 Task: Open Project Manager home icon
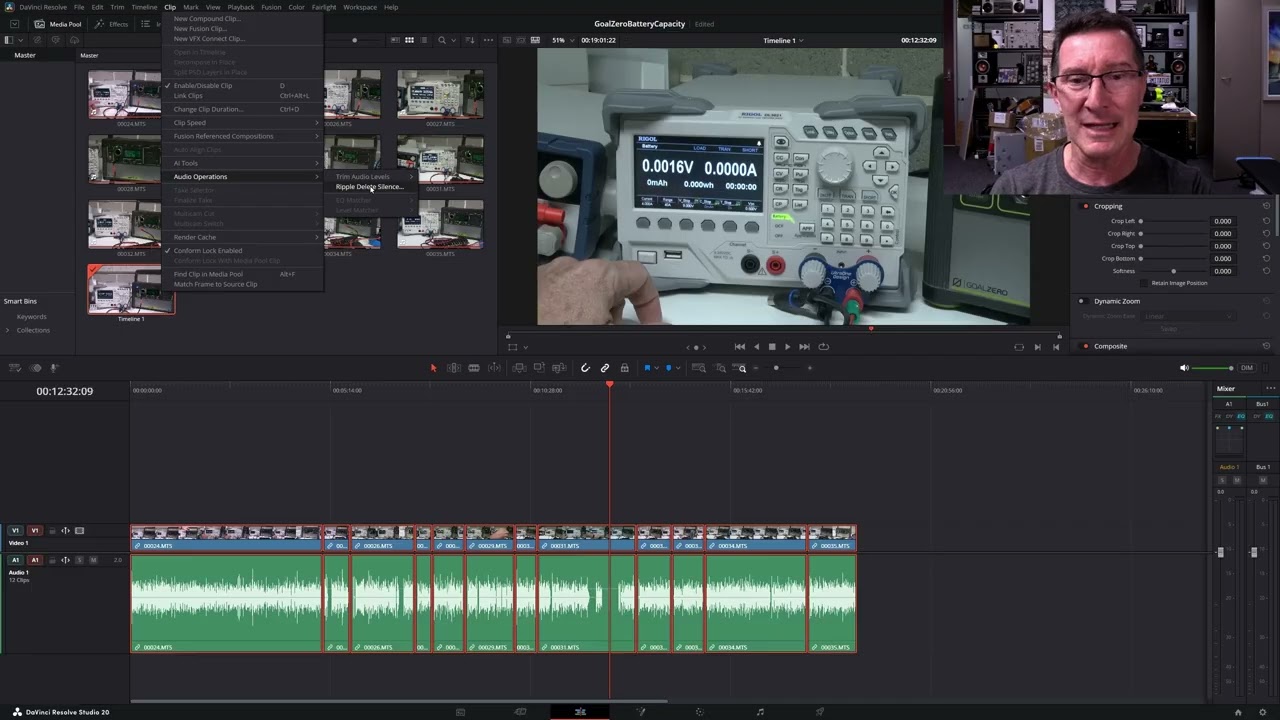[1238, 712]
